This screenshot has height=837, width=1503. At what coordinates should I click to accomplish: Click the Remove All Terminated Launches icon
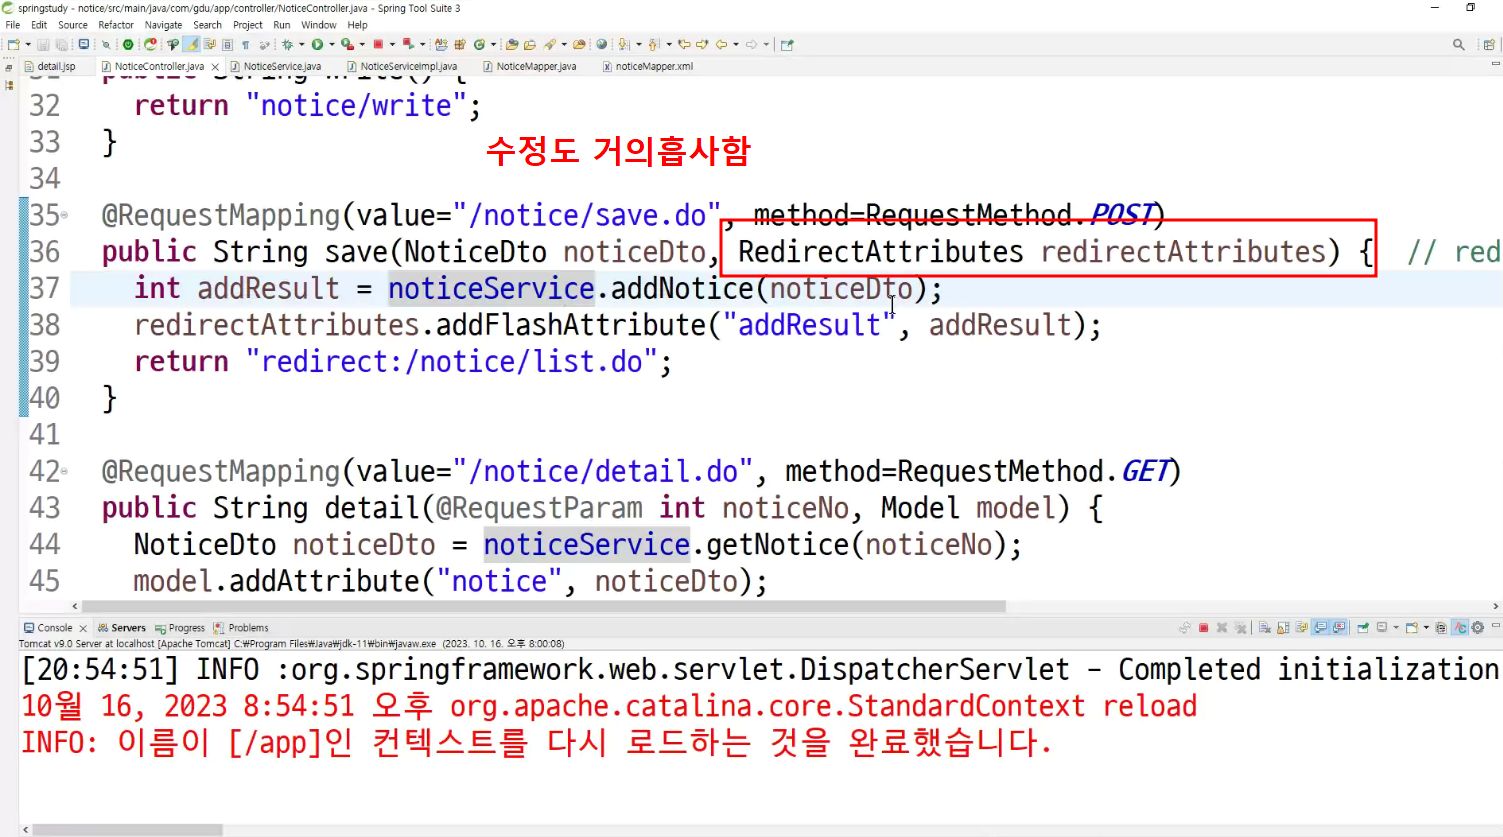click(1241, 628)
